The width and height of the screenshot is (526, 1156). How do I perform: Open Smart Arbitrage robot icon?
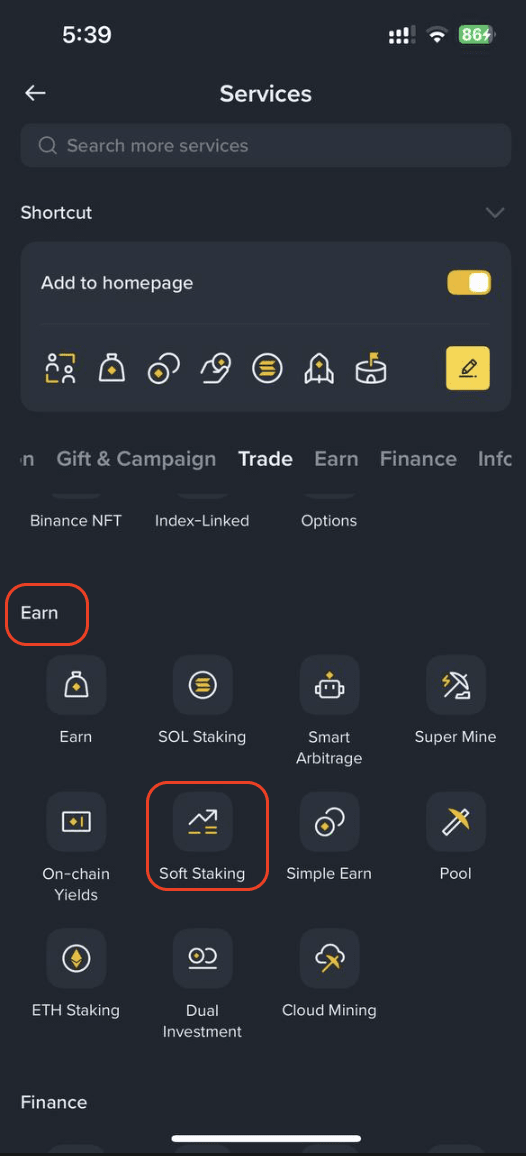click(329, 685)
